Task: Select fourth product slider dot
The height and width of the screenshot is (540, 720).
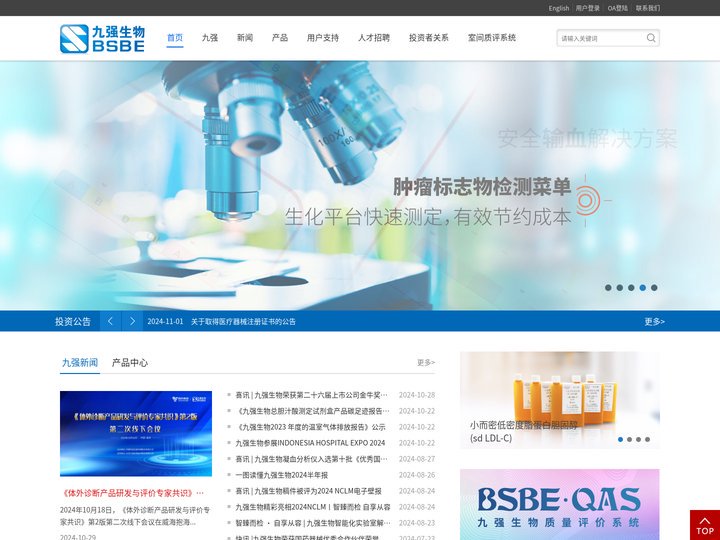Action: pos(647,439)
